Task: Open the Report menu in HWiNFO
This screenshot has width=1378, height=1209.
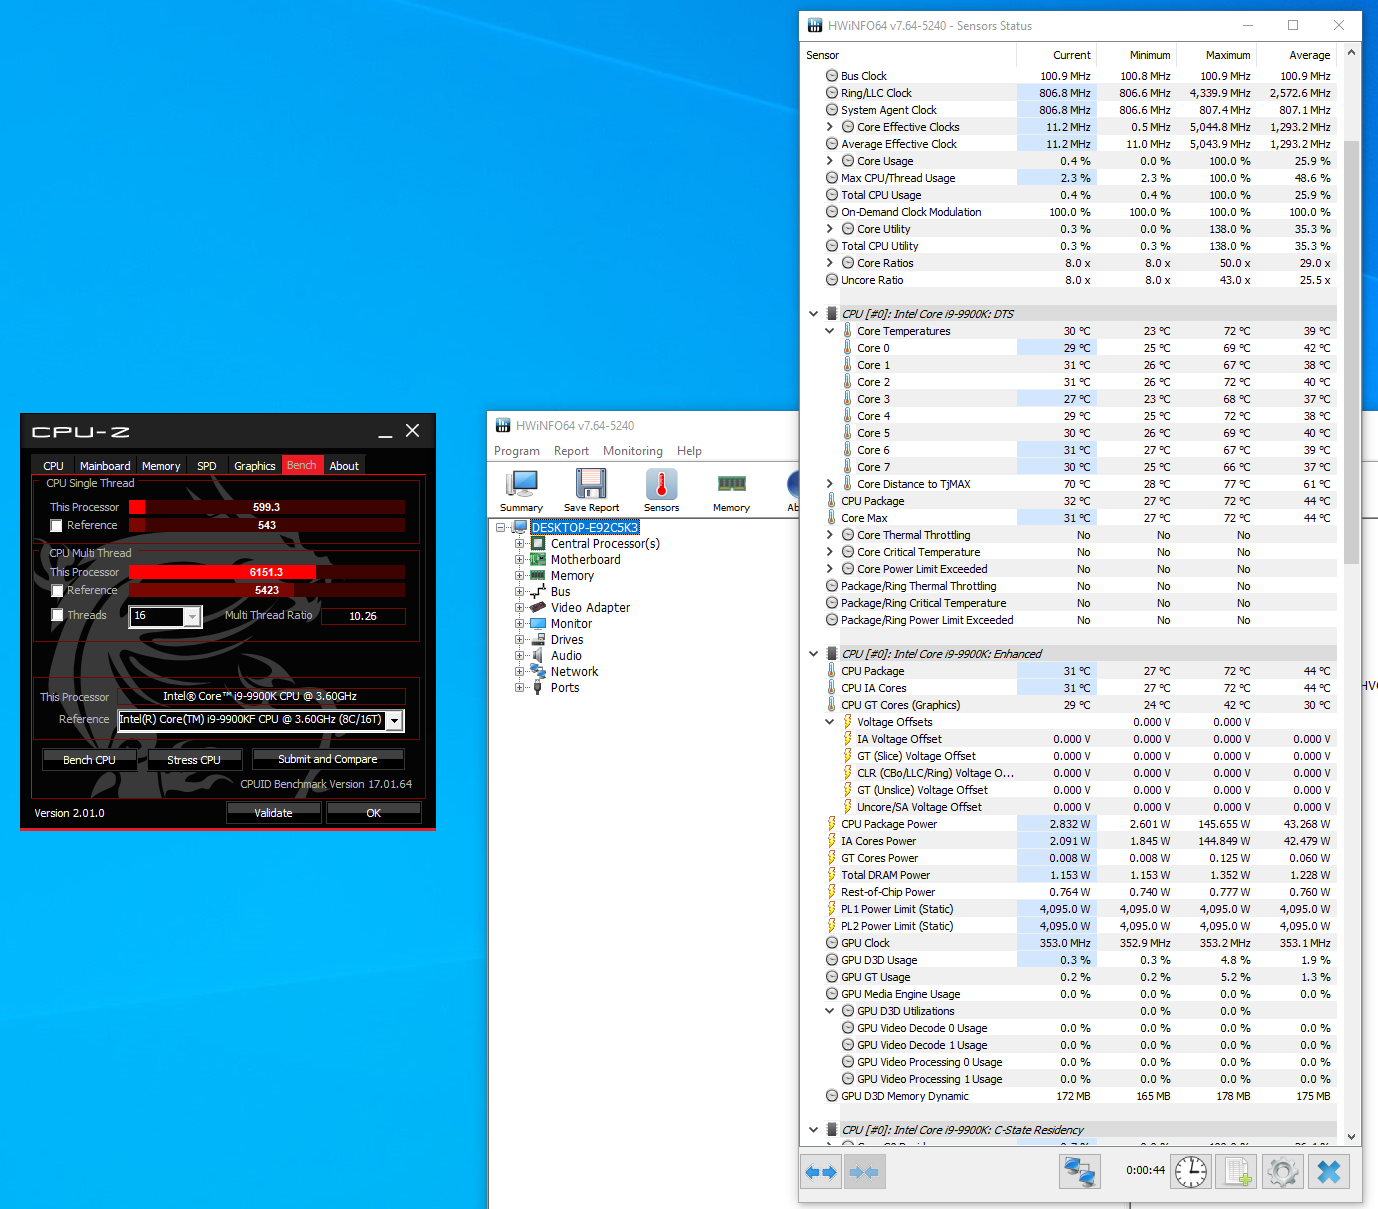Action: pyautogui.click(x=571, y=451)
